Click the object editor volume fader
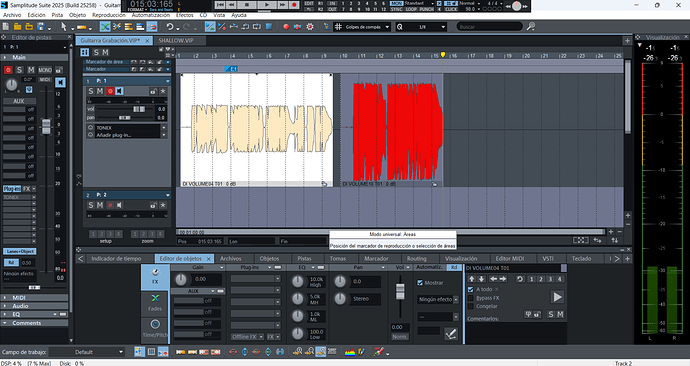The image size is (690, 366). [x=400, y=291]
